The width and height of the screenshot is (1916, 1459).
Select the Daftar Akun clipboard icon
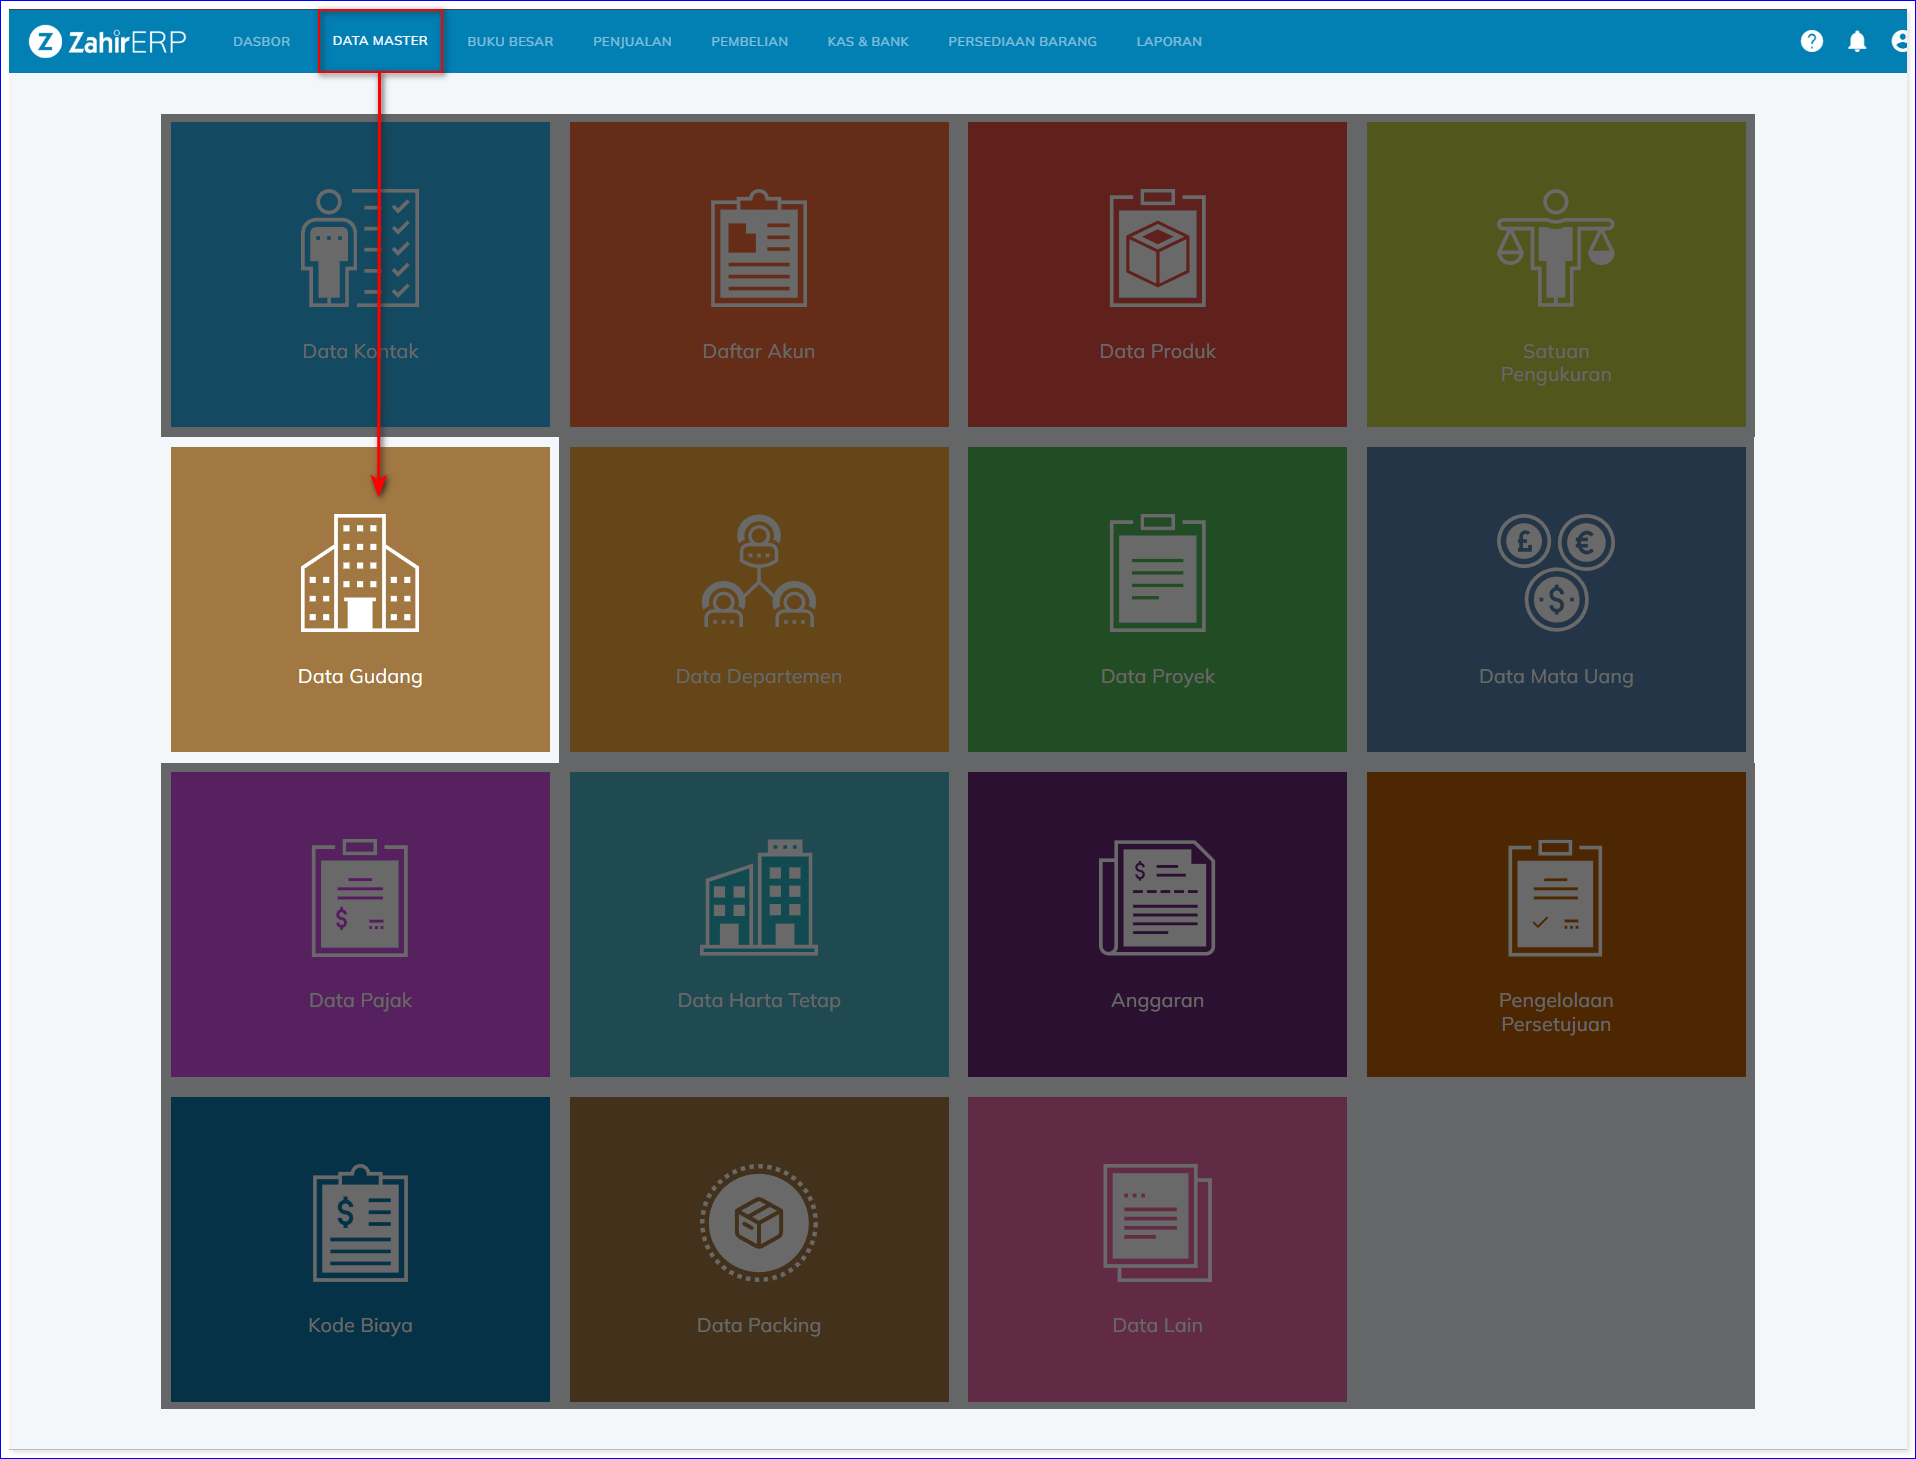758,249
